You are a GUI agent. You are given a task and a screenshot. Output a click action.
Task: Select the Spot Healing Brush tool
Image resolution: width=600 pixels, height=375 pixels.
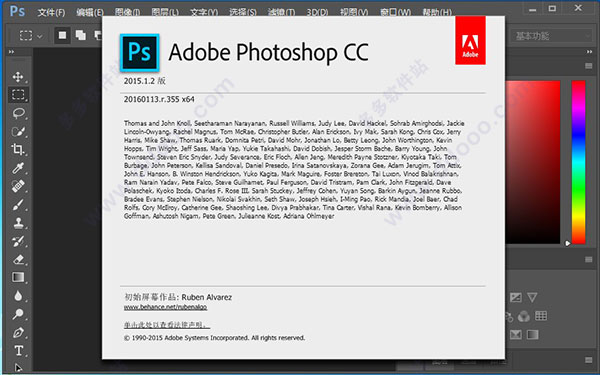pos(18,186)
